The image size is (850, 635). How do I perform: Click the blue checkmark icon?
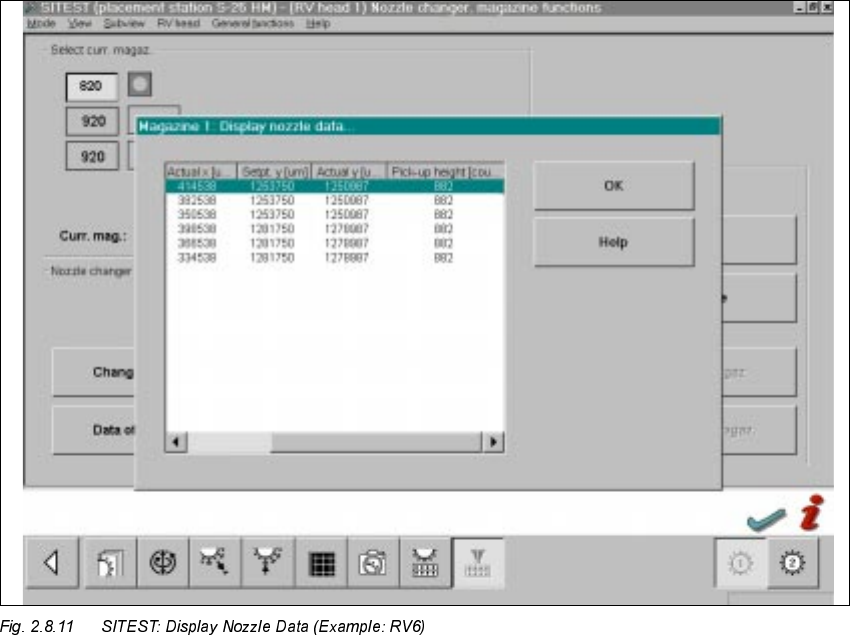coord(766,519)
